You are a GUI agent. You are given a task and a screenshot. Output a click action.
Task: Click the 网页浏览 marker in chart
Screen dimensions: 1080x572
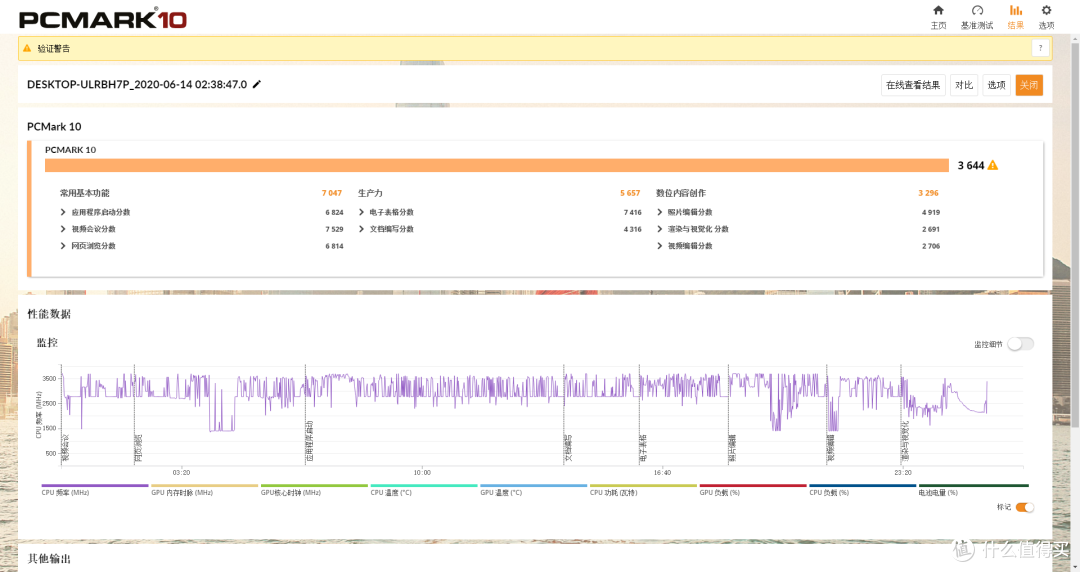tap(138, 448)
